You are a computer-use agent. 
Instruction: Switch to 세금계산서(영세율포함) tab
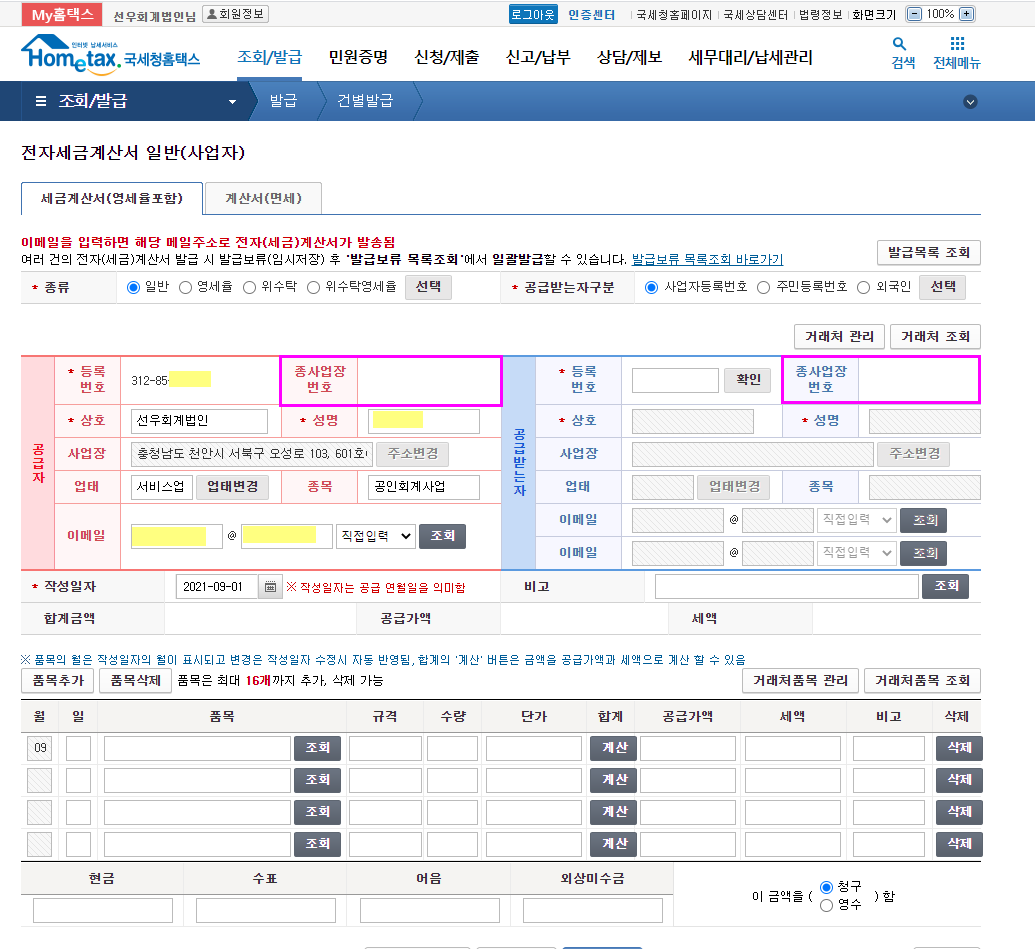click(112, 199)
